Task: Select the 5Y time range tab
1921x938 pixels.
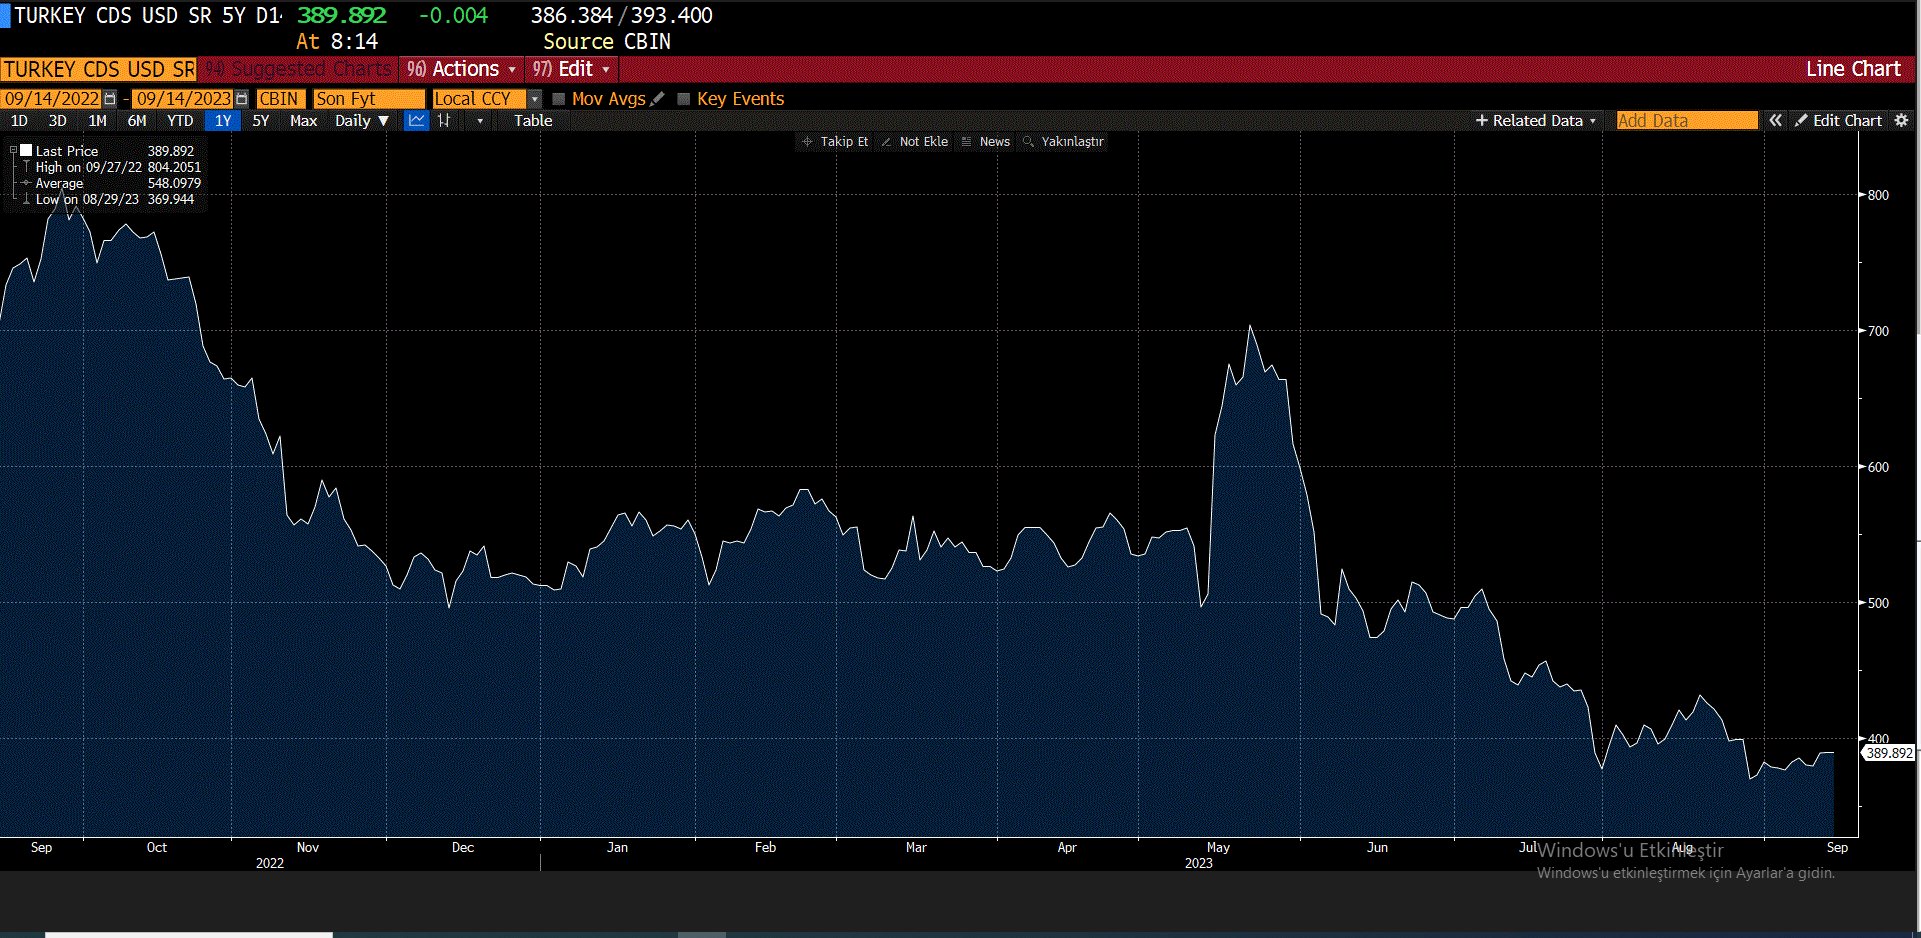Action: click(261, 121)
